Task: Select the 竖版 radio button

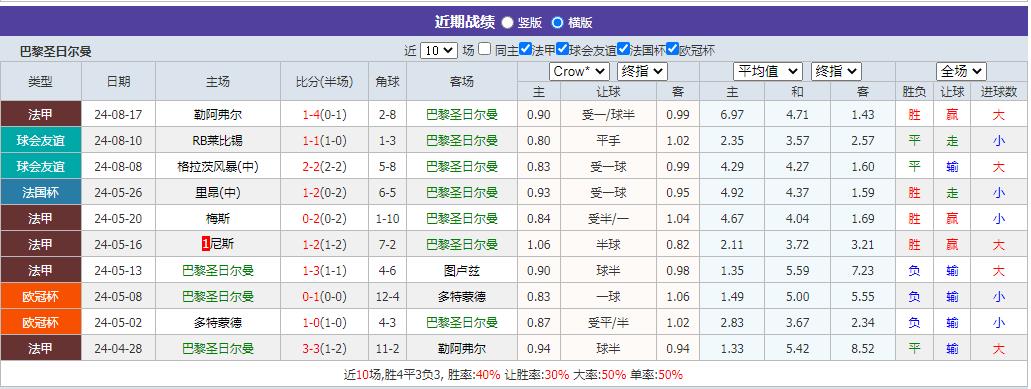Action: pos(508,22)
